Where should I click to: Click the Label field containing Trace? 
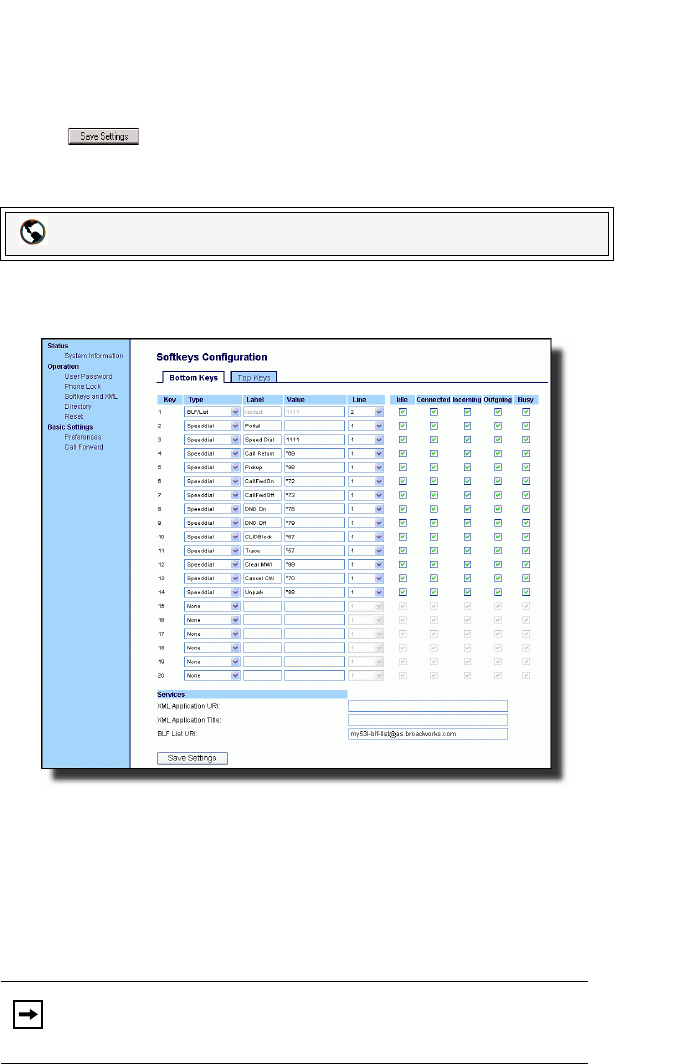pos(262,550)
